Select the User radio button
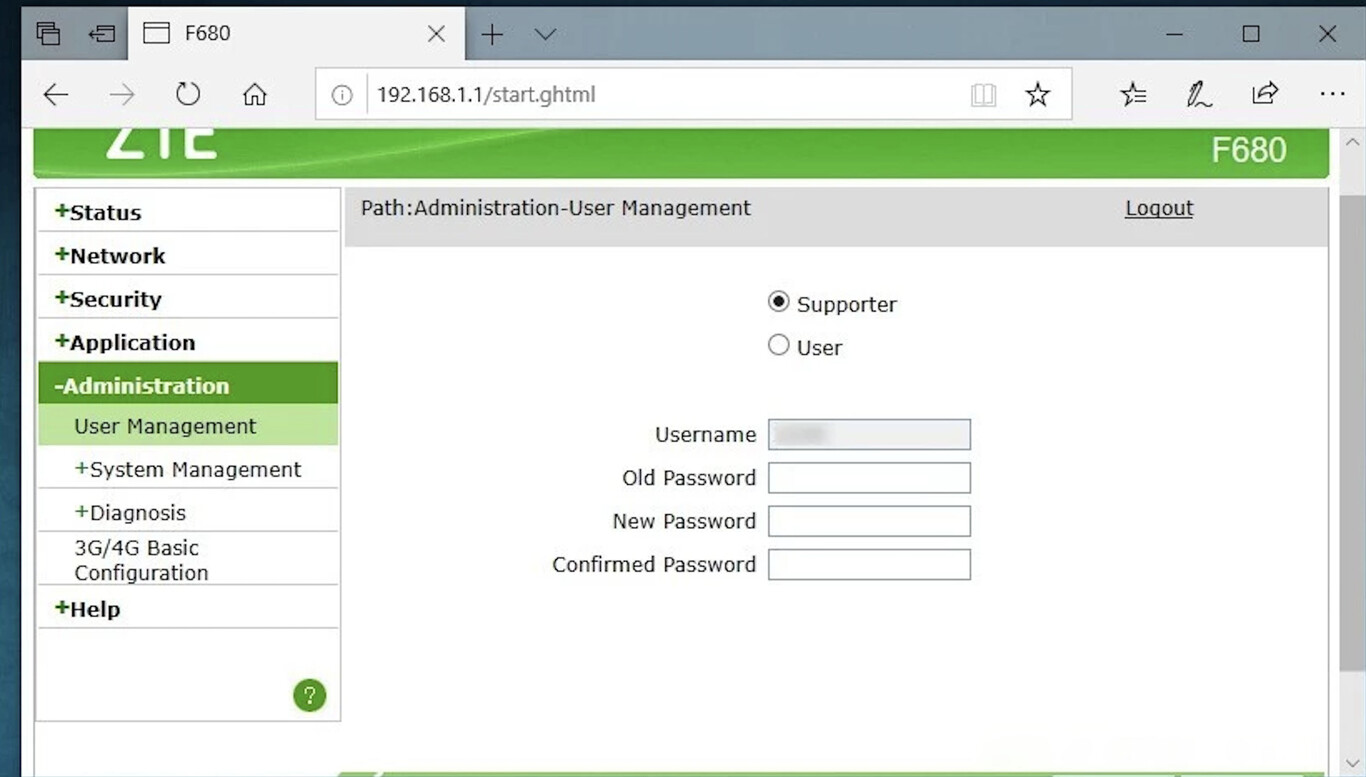 click(778, 346)
